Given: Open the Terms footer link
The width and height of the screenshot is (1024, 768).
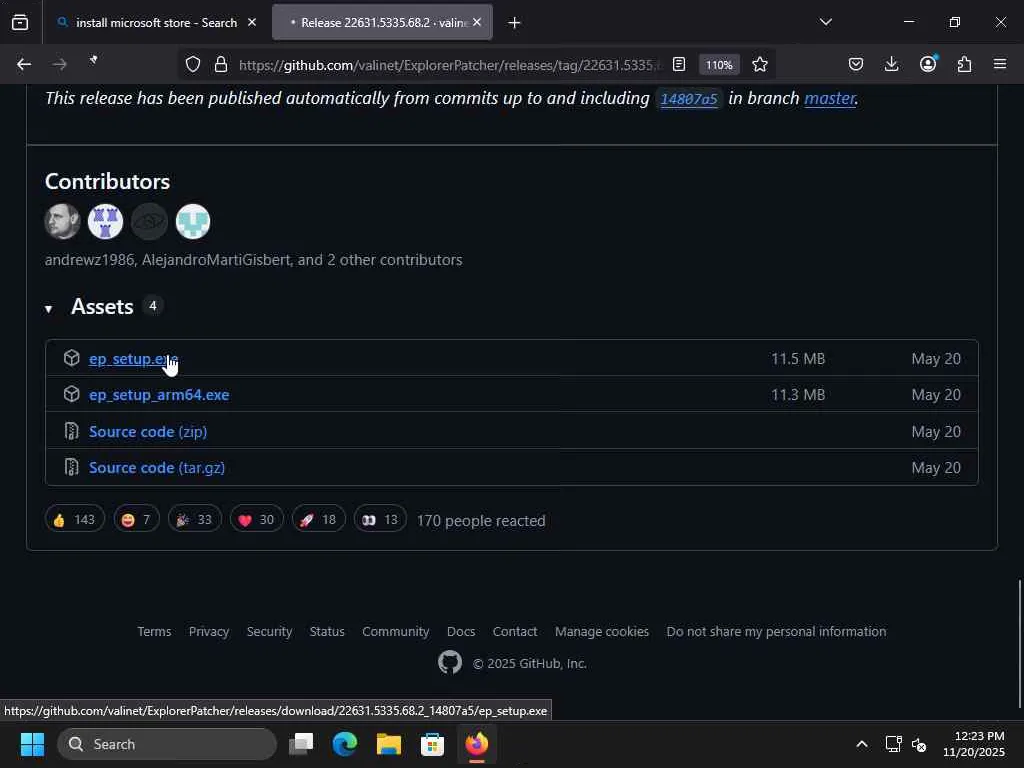Looking at the screenshot, I should click(154, 632).
